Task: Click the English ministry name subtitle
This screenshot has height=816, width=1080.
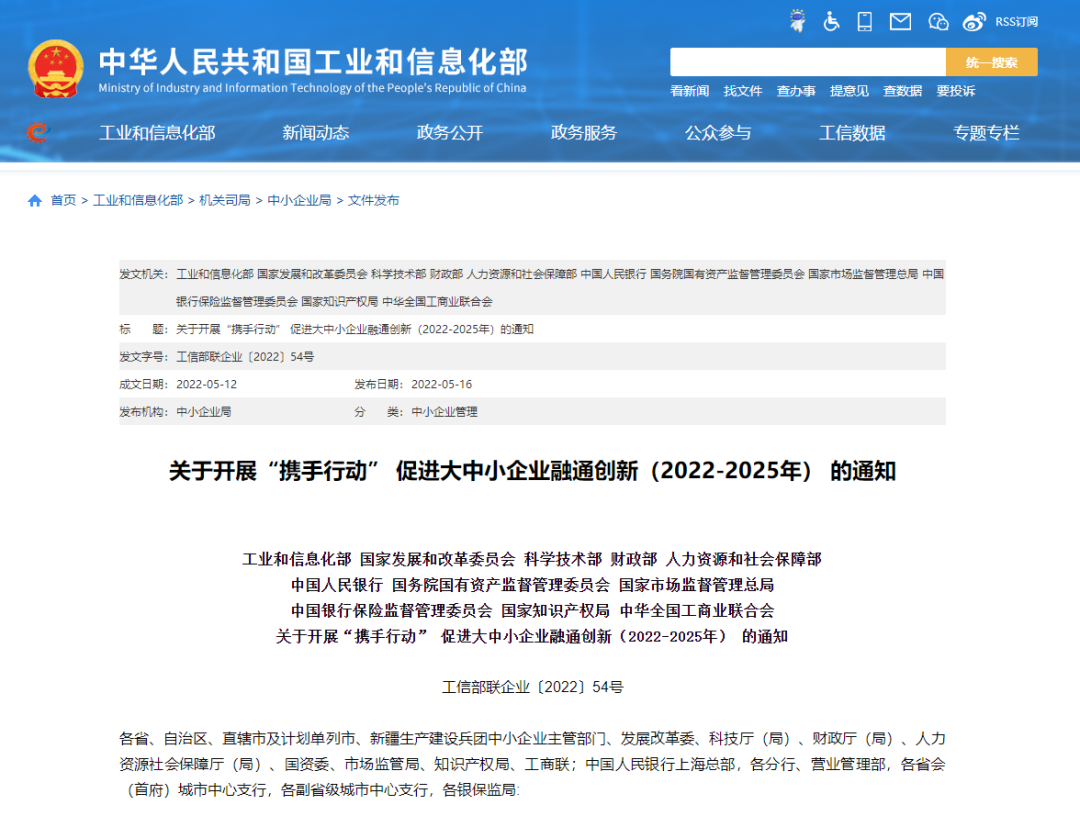Action: (312, 88)
